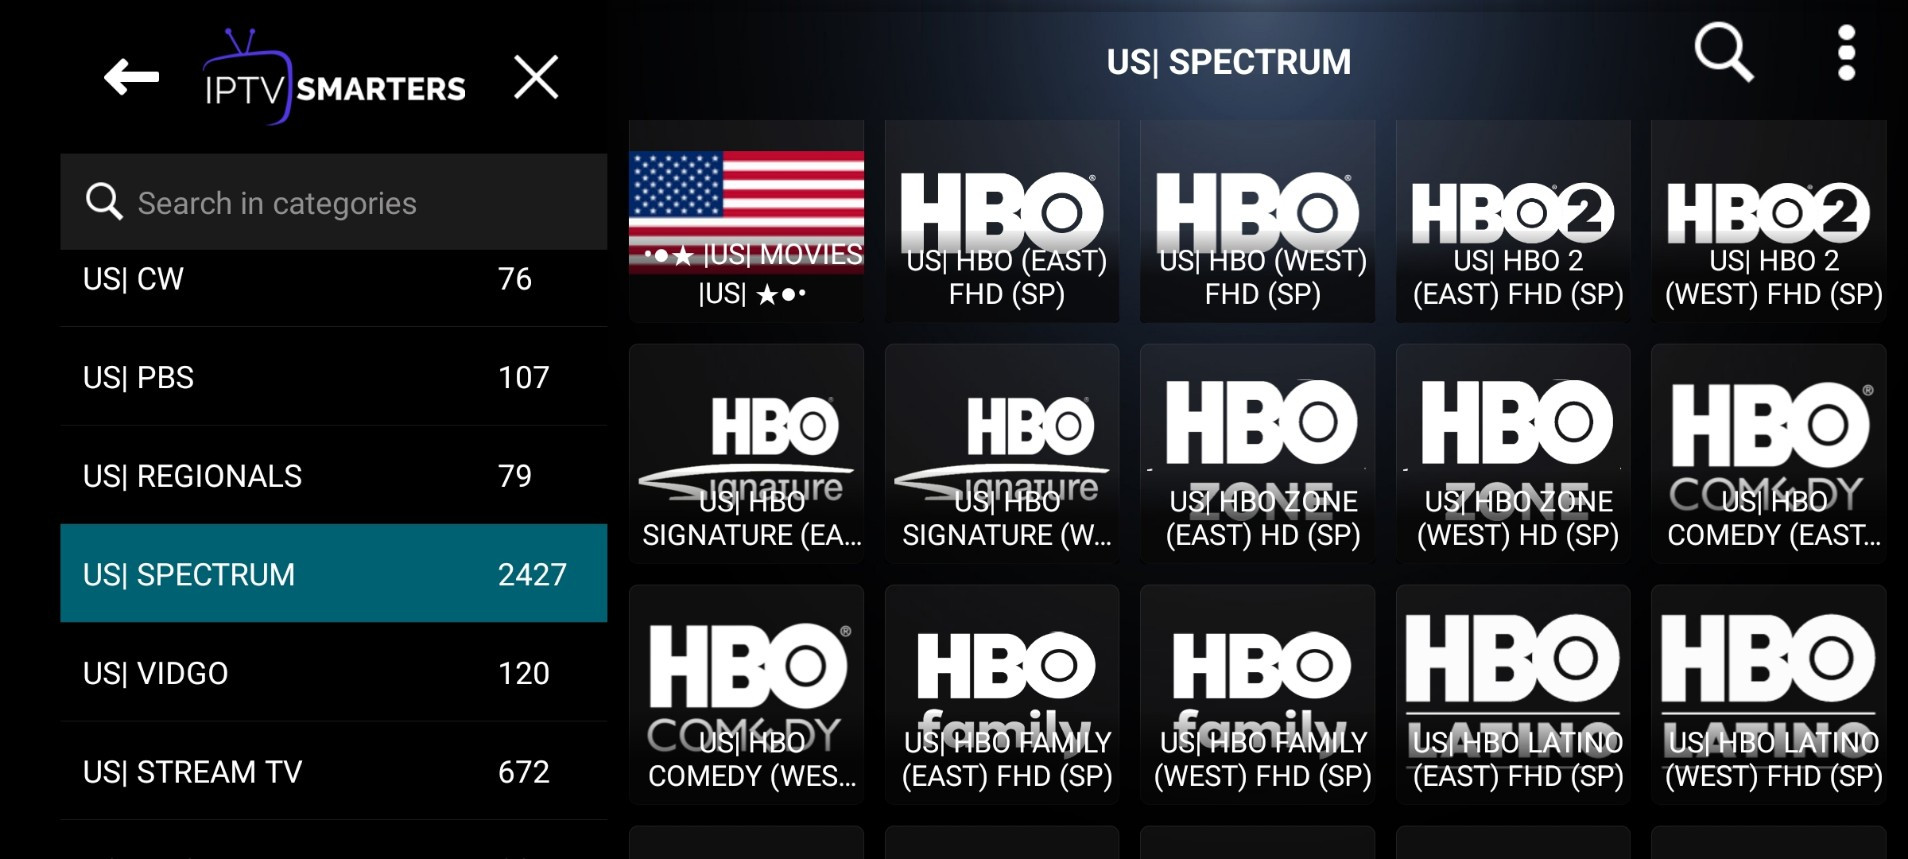
Task: Play US| HBO (EAST) FHD channel
Action: (x=1002, y=221)
